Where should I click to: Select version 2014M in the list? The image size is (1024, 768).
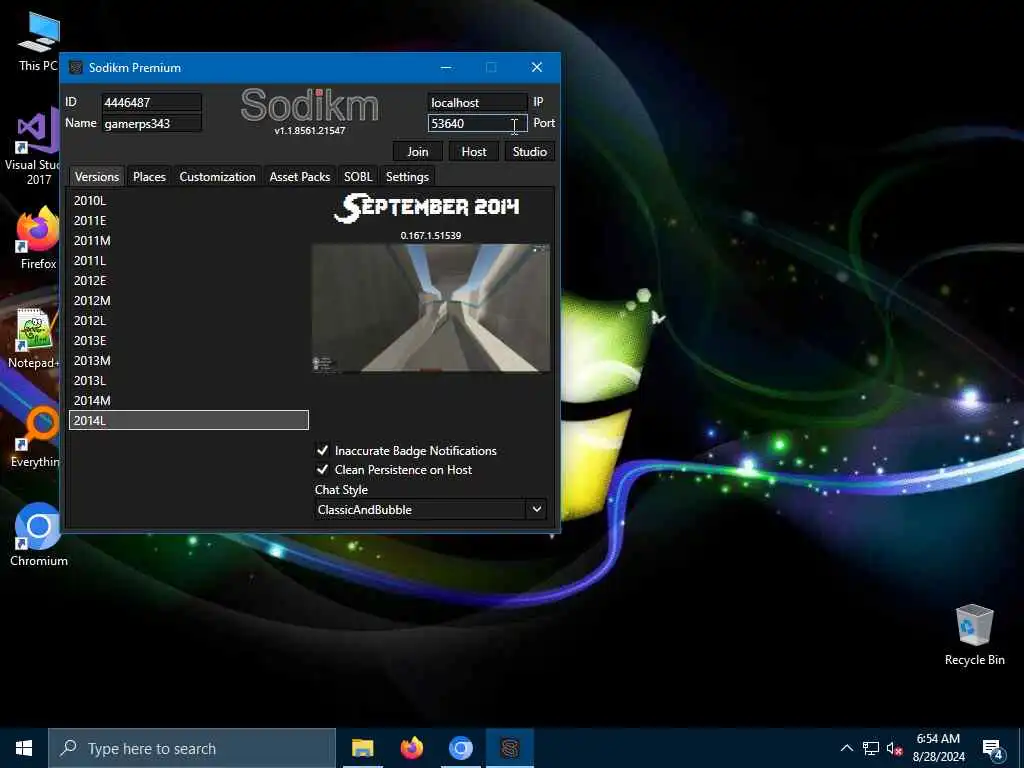189,400
